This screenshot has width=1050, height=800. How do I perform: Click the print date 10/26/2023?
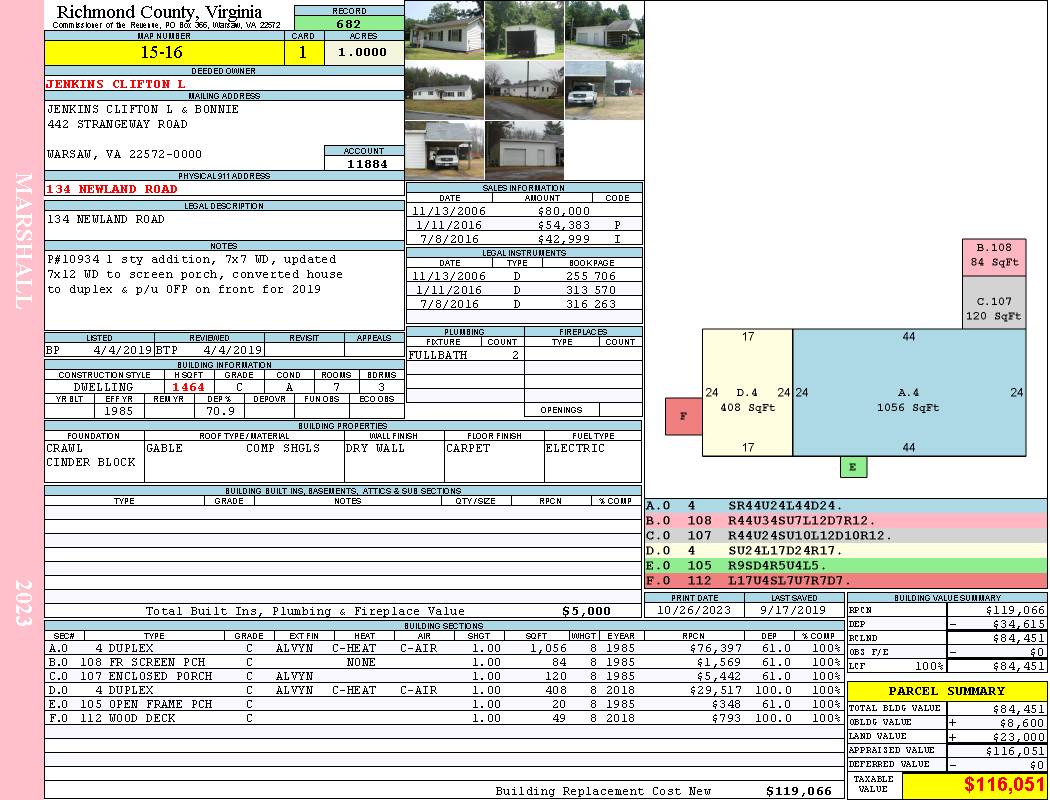[x=694, y=610]
